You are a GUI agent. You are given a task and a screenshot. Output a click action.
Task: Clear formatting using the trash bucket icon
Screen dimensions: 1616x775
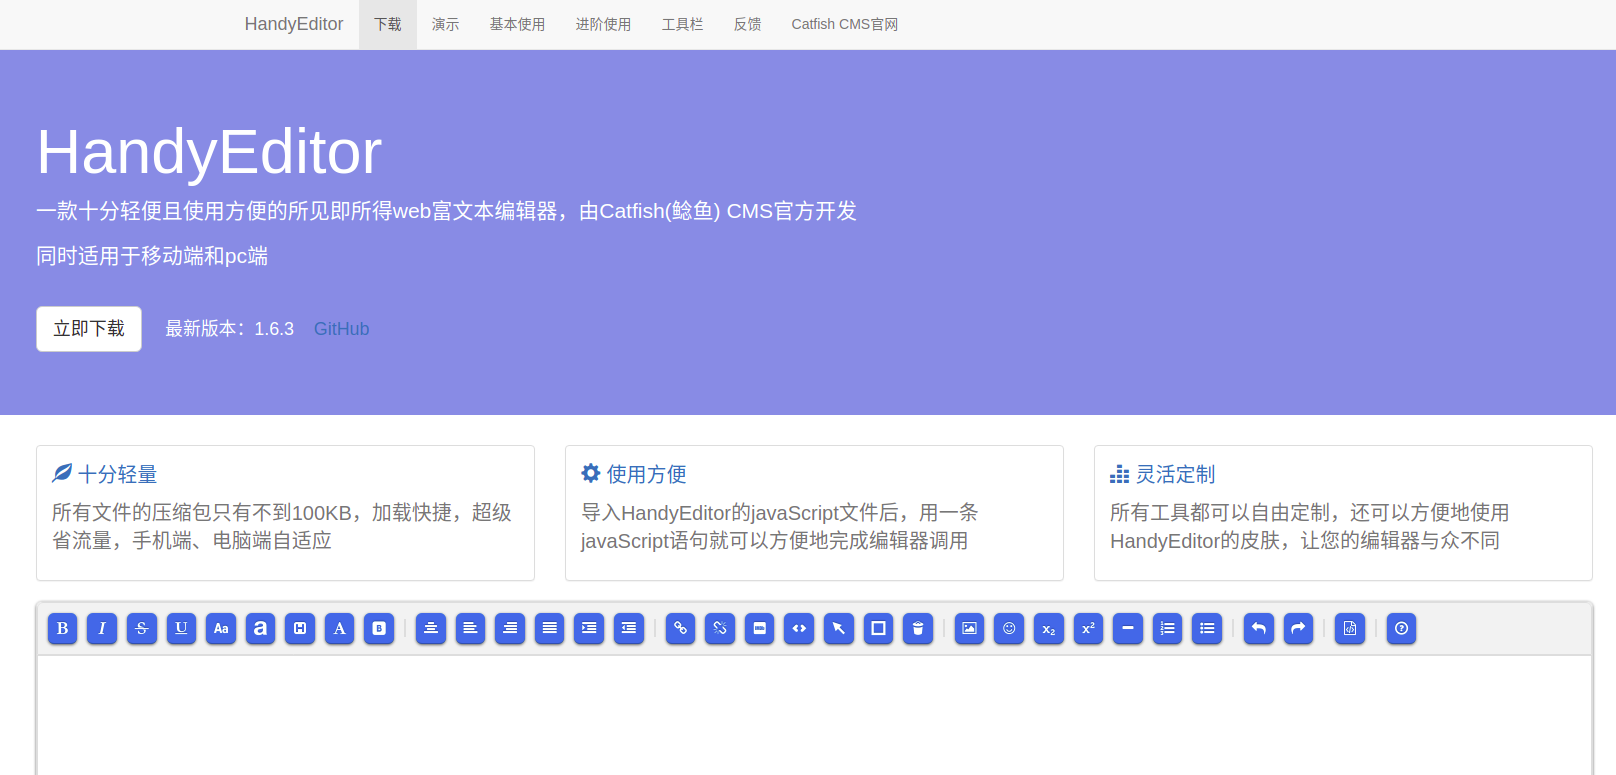click(x=918, y=628)
